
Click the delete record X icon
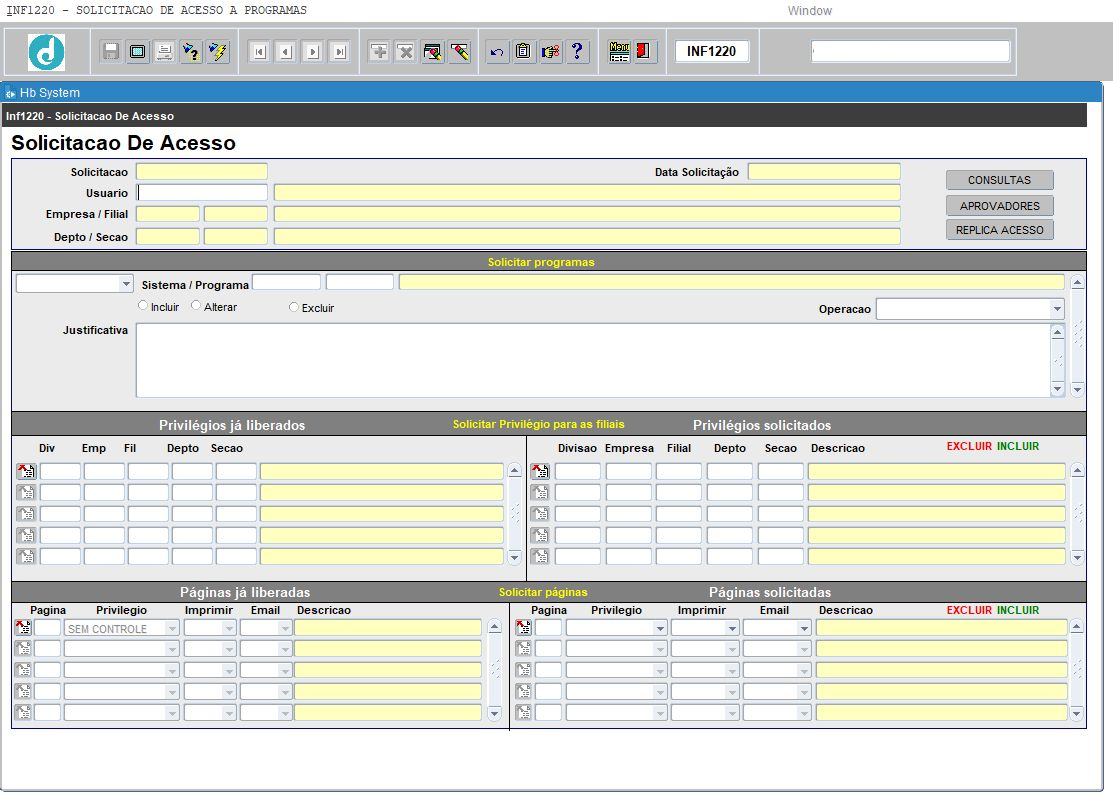pyautogui.click(x=405, y=51)
